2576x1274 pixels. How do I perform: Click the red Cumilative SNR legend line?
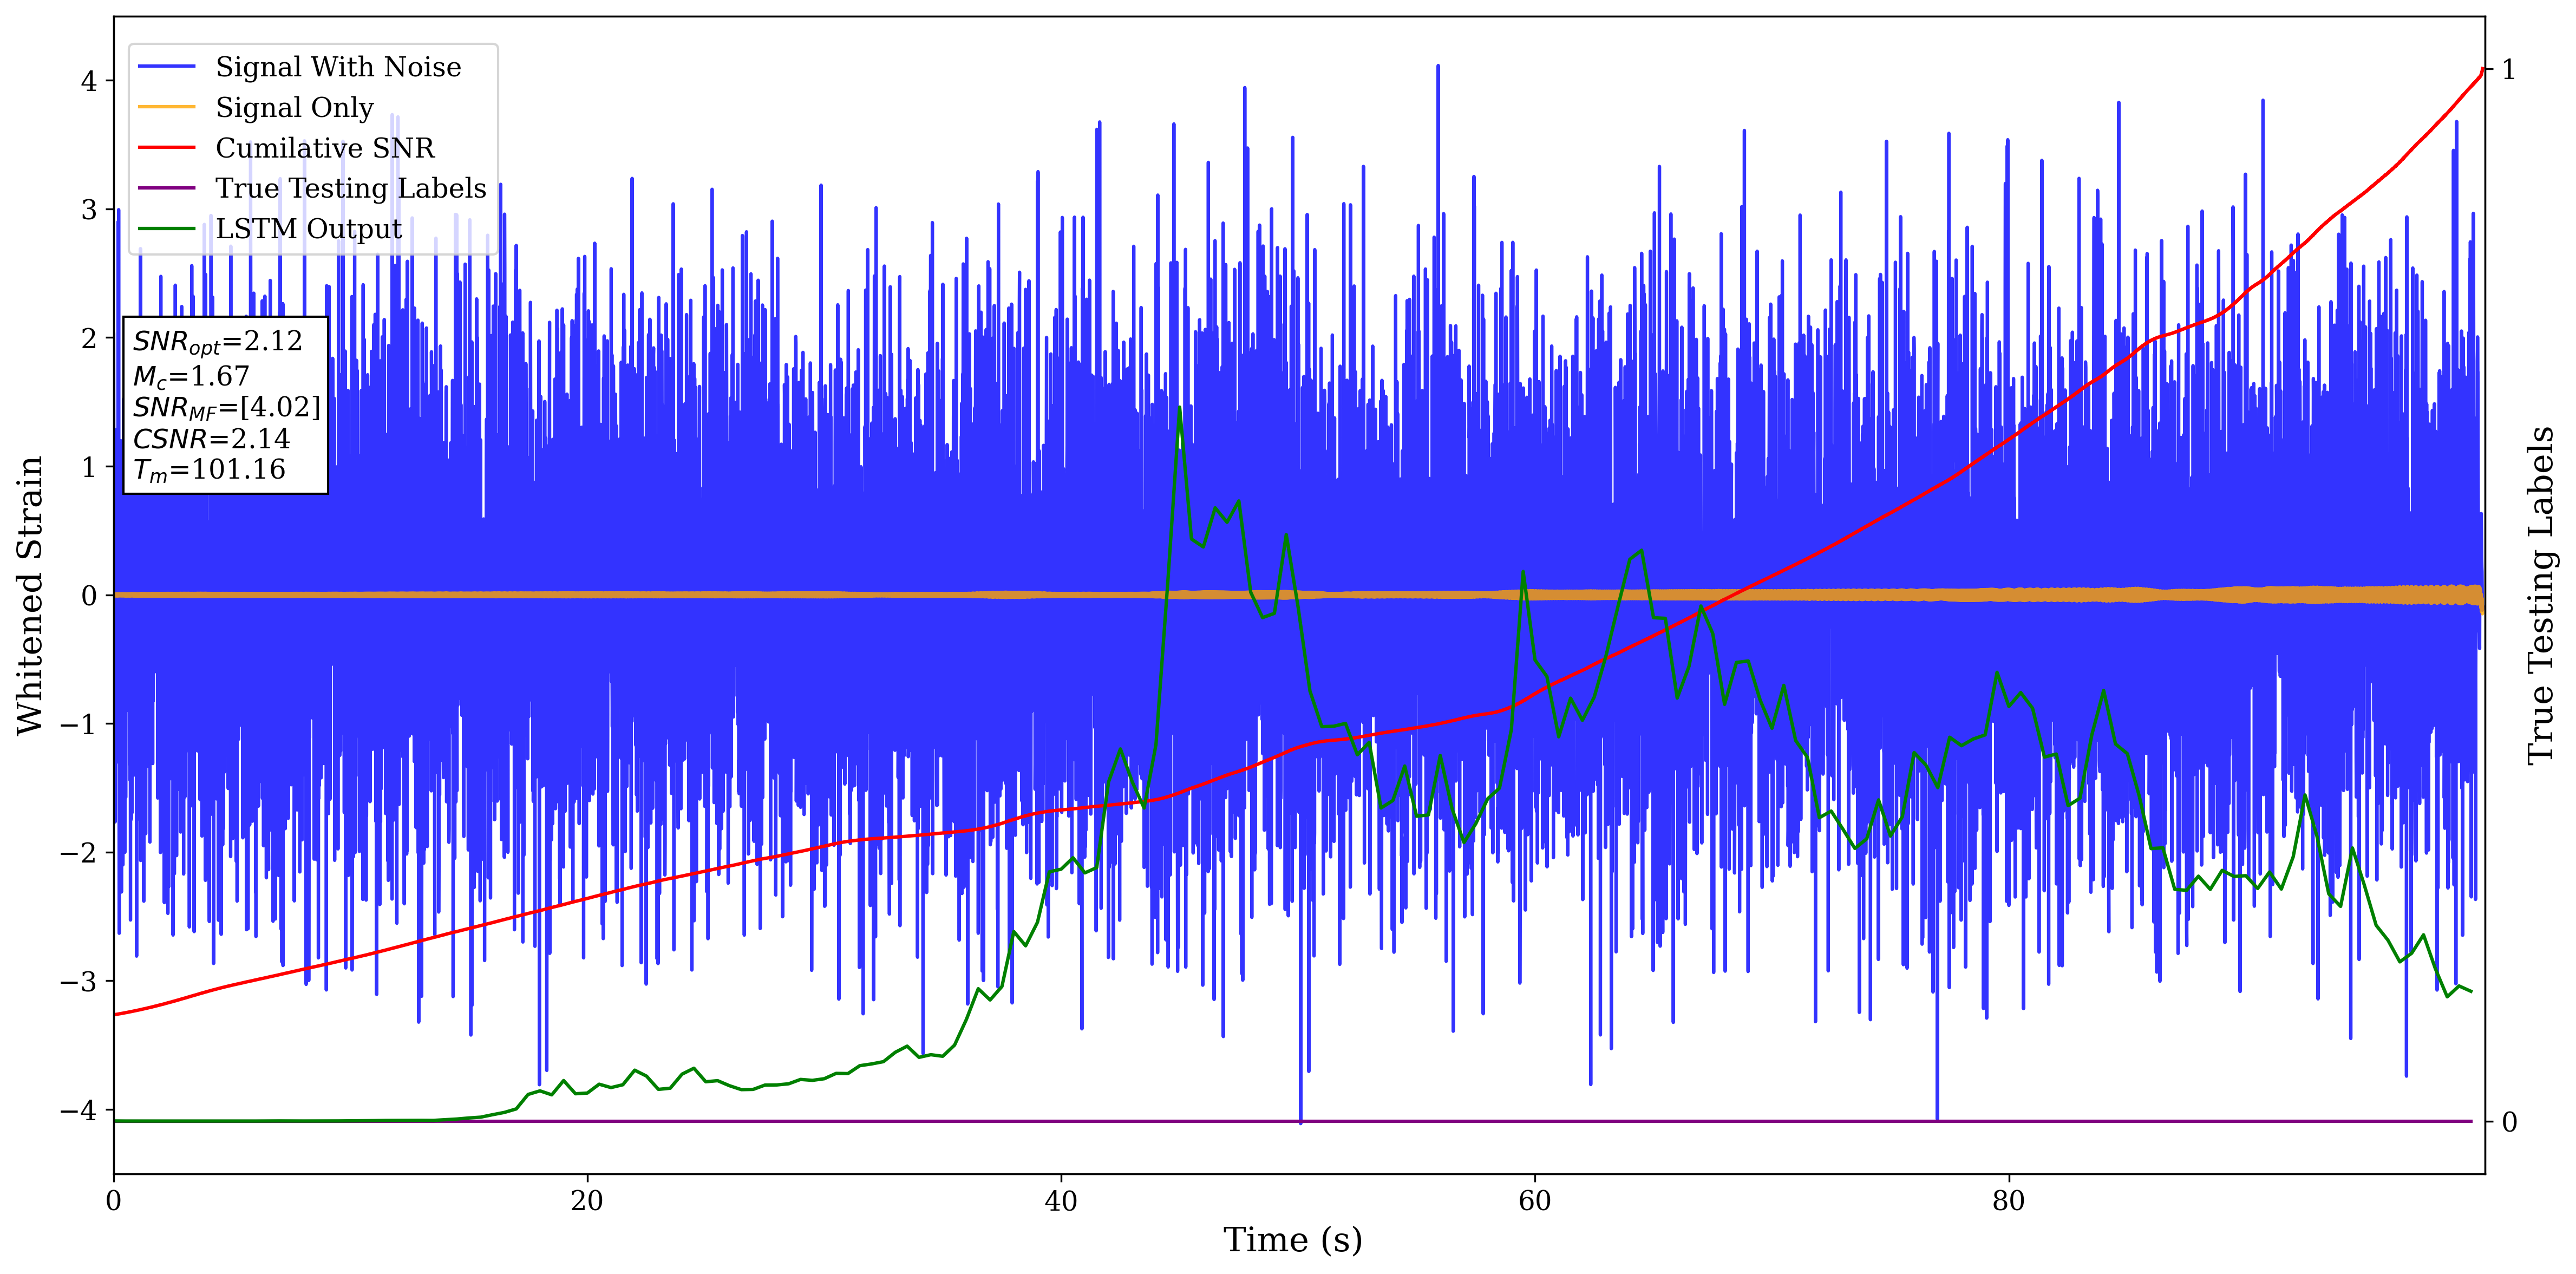click(x=166, y=148)
